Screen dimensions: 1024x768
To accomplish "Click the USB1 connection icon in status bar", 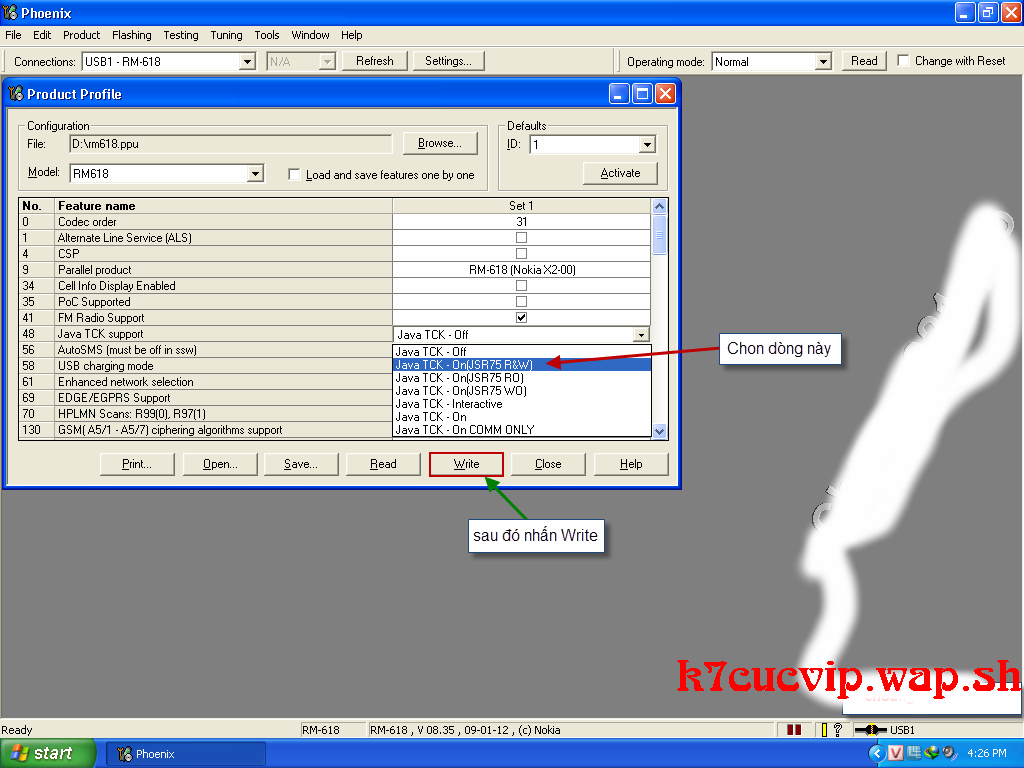I will 870,730.
